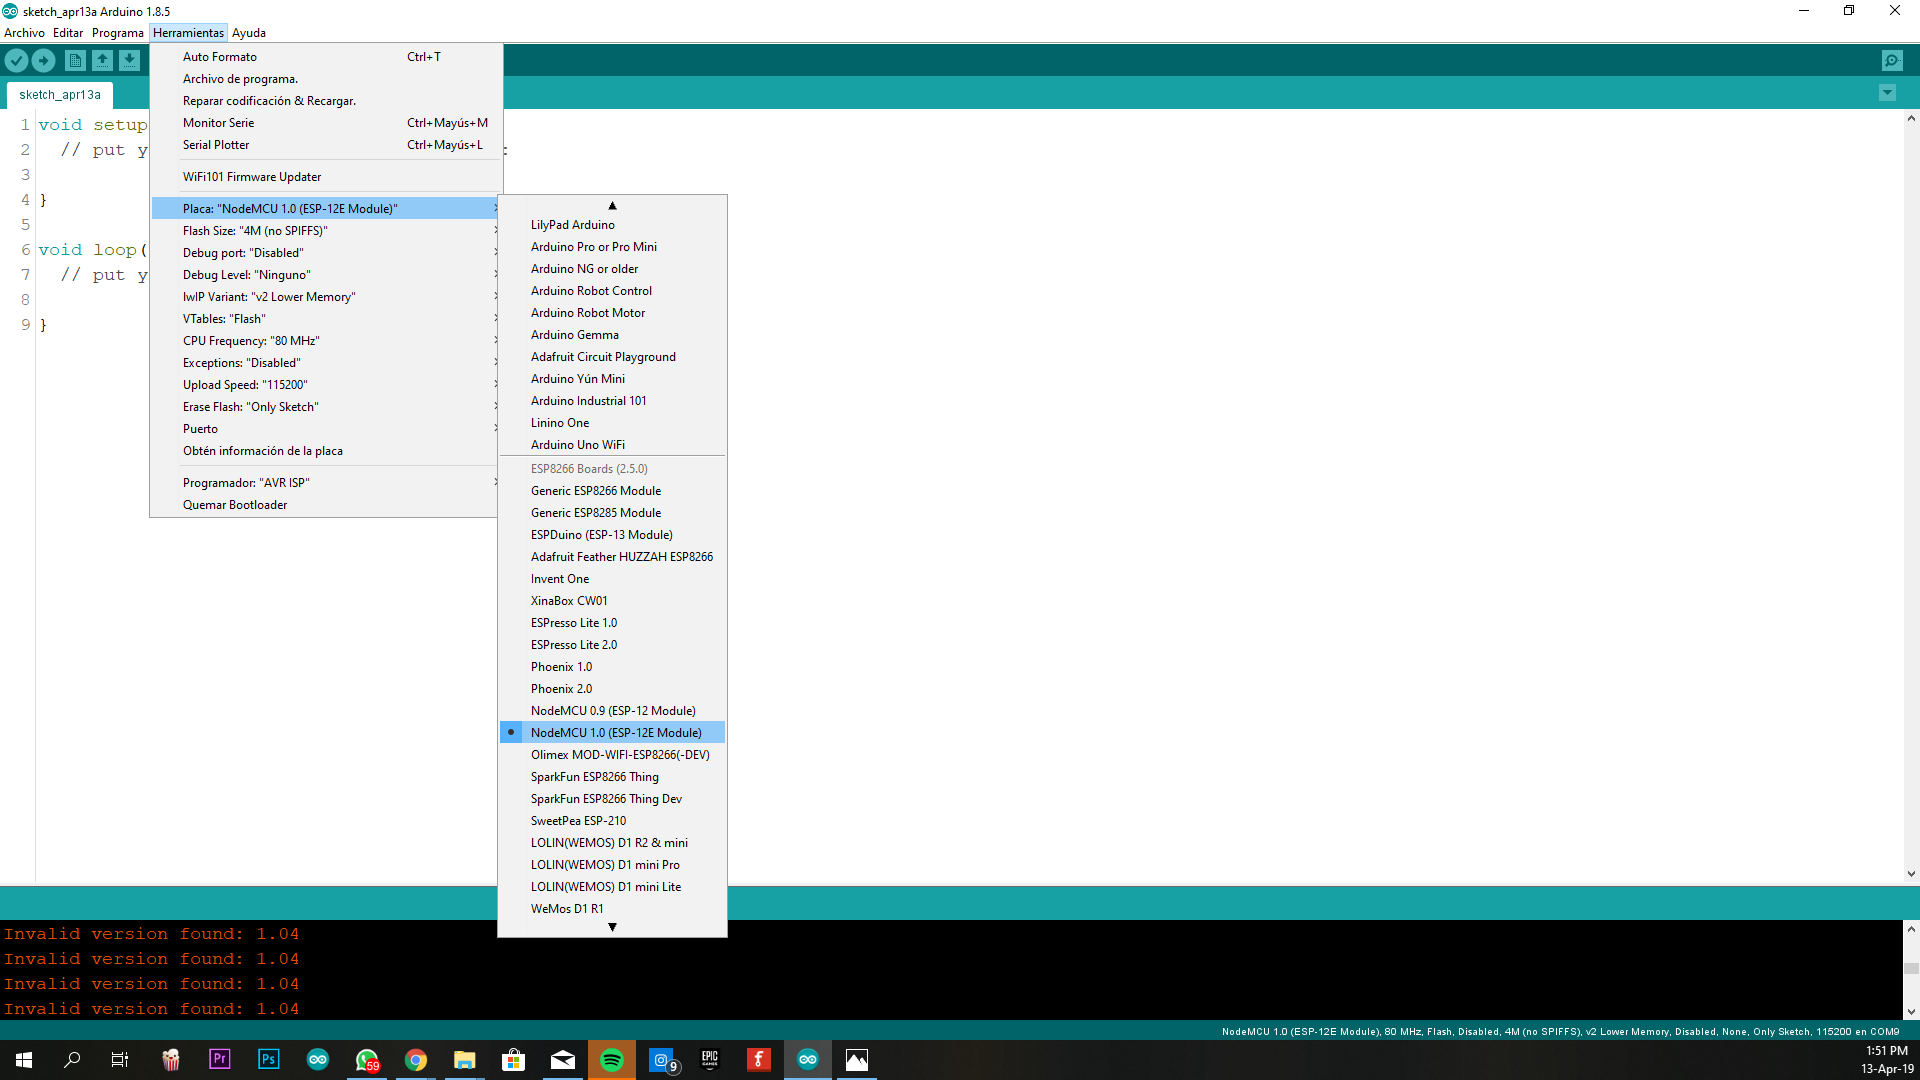This screenshot has height=1080, width=1920.
Task: Open the tab options dropdown arrow
Action: click(x=1887, y=93)
